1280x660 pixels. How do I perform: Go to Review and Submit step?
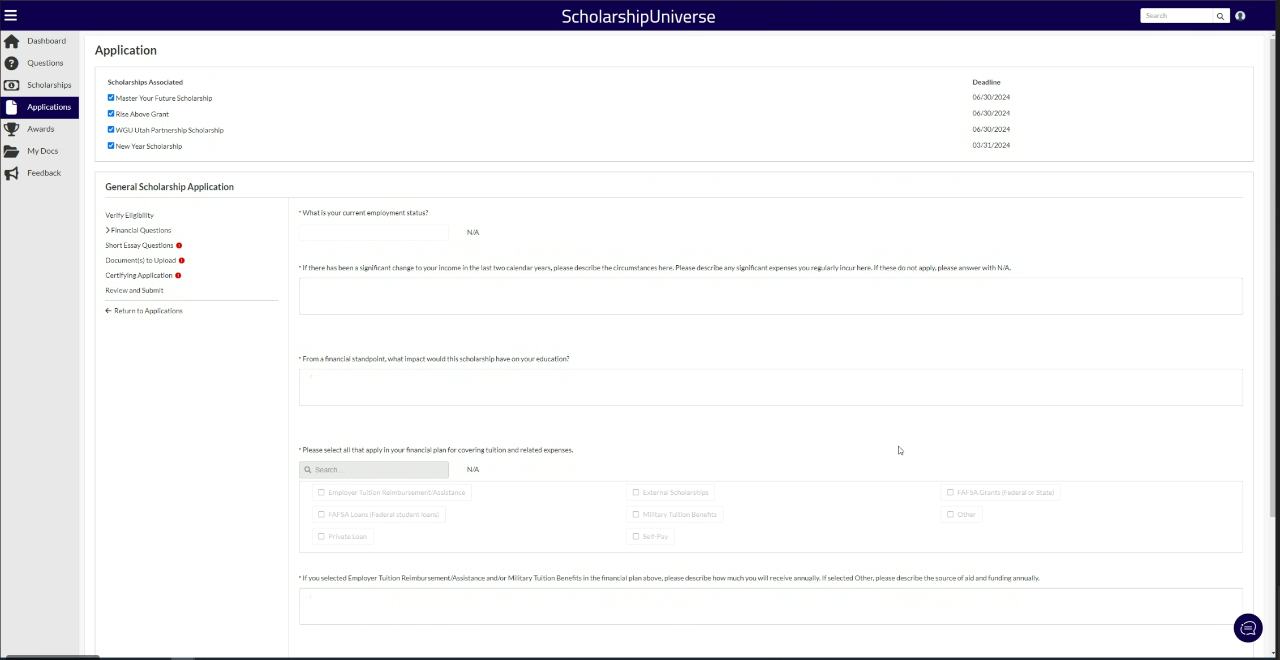[134, 290]
